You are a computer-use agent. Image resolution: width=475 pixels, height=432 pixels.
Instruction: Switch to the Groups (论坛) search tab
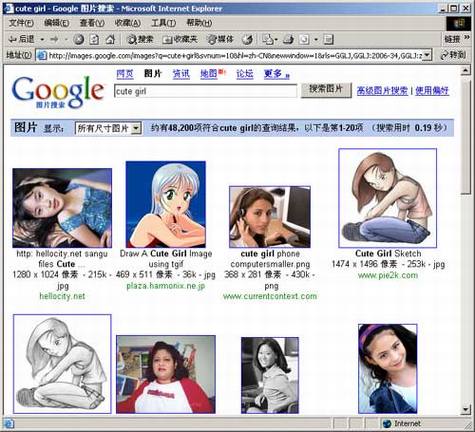245,74
